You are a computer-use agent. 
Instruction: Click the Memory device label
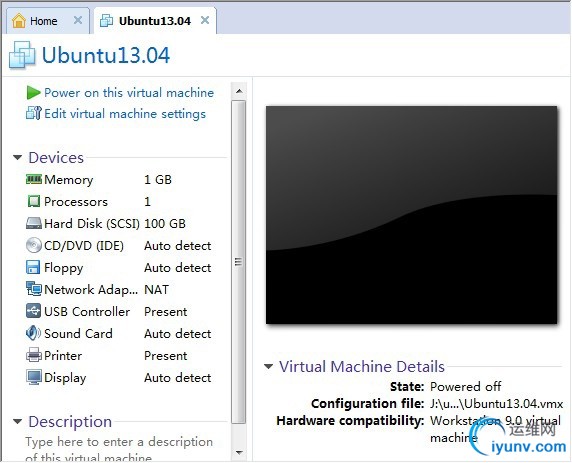coord(69,180)
